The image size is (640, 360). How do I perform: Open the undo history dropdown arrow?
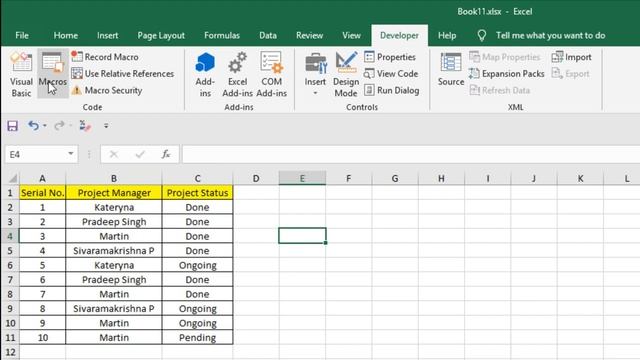tap(44, 126)
